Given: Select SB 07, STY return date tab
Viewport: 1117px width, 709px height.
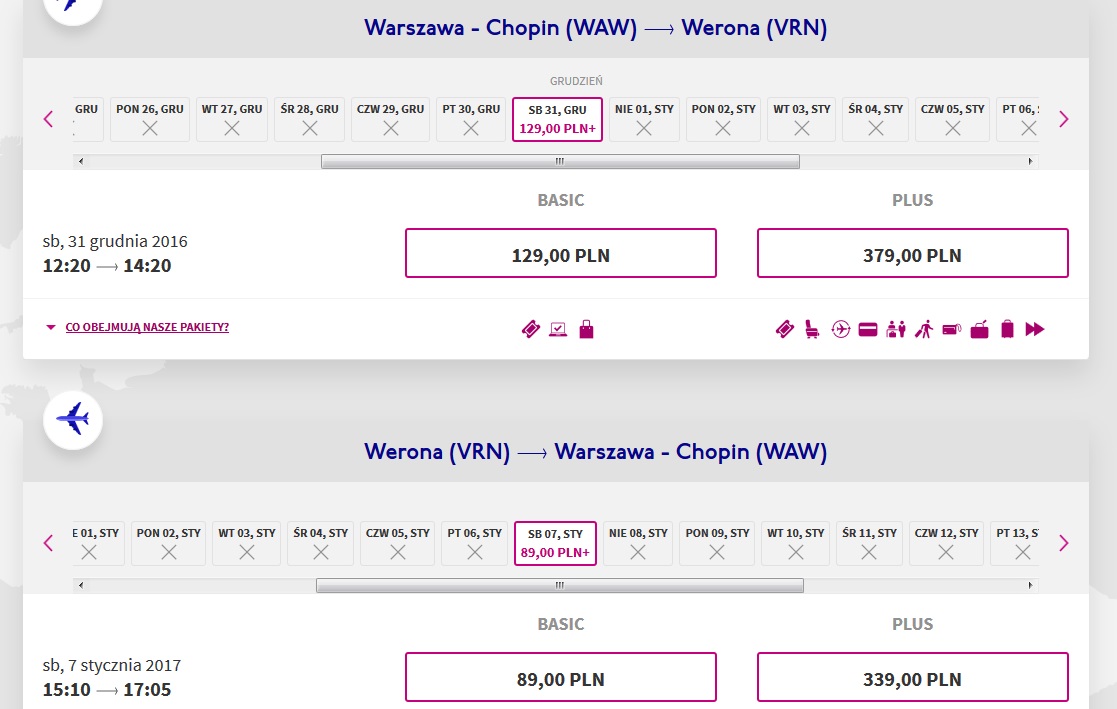Looking at the screenshot, I should point(555,543).
